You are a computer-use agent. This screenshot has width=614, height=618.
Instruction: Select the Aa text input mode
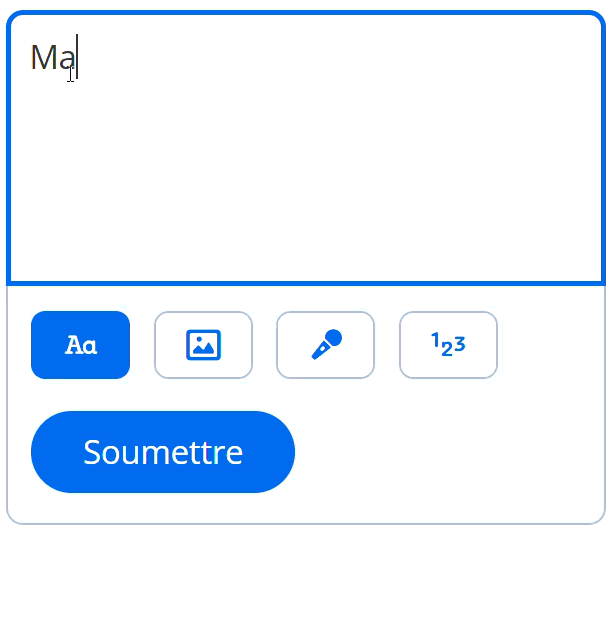click(x=80, y=345)
